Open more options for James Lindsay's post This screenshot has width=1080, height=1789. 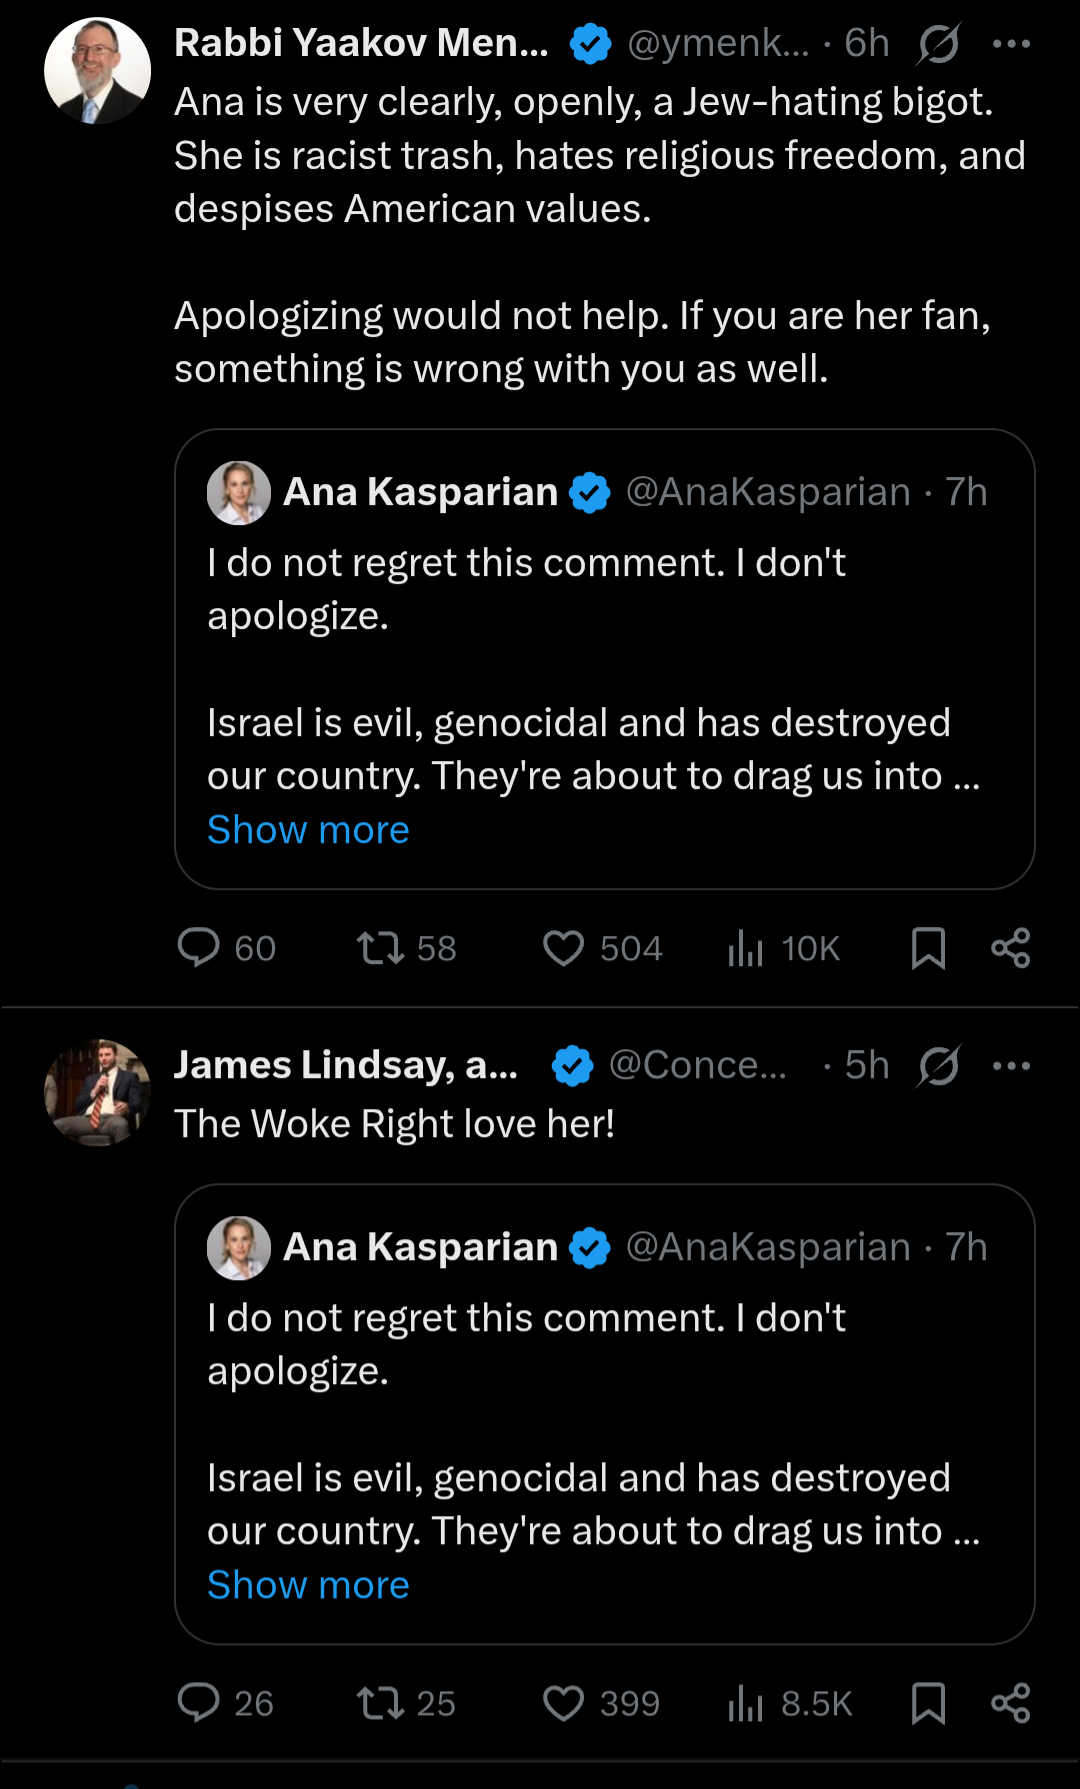tap(1011, 1066)
